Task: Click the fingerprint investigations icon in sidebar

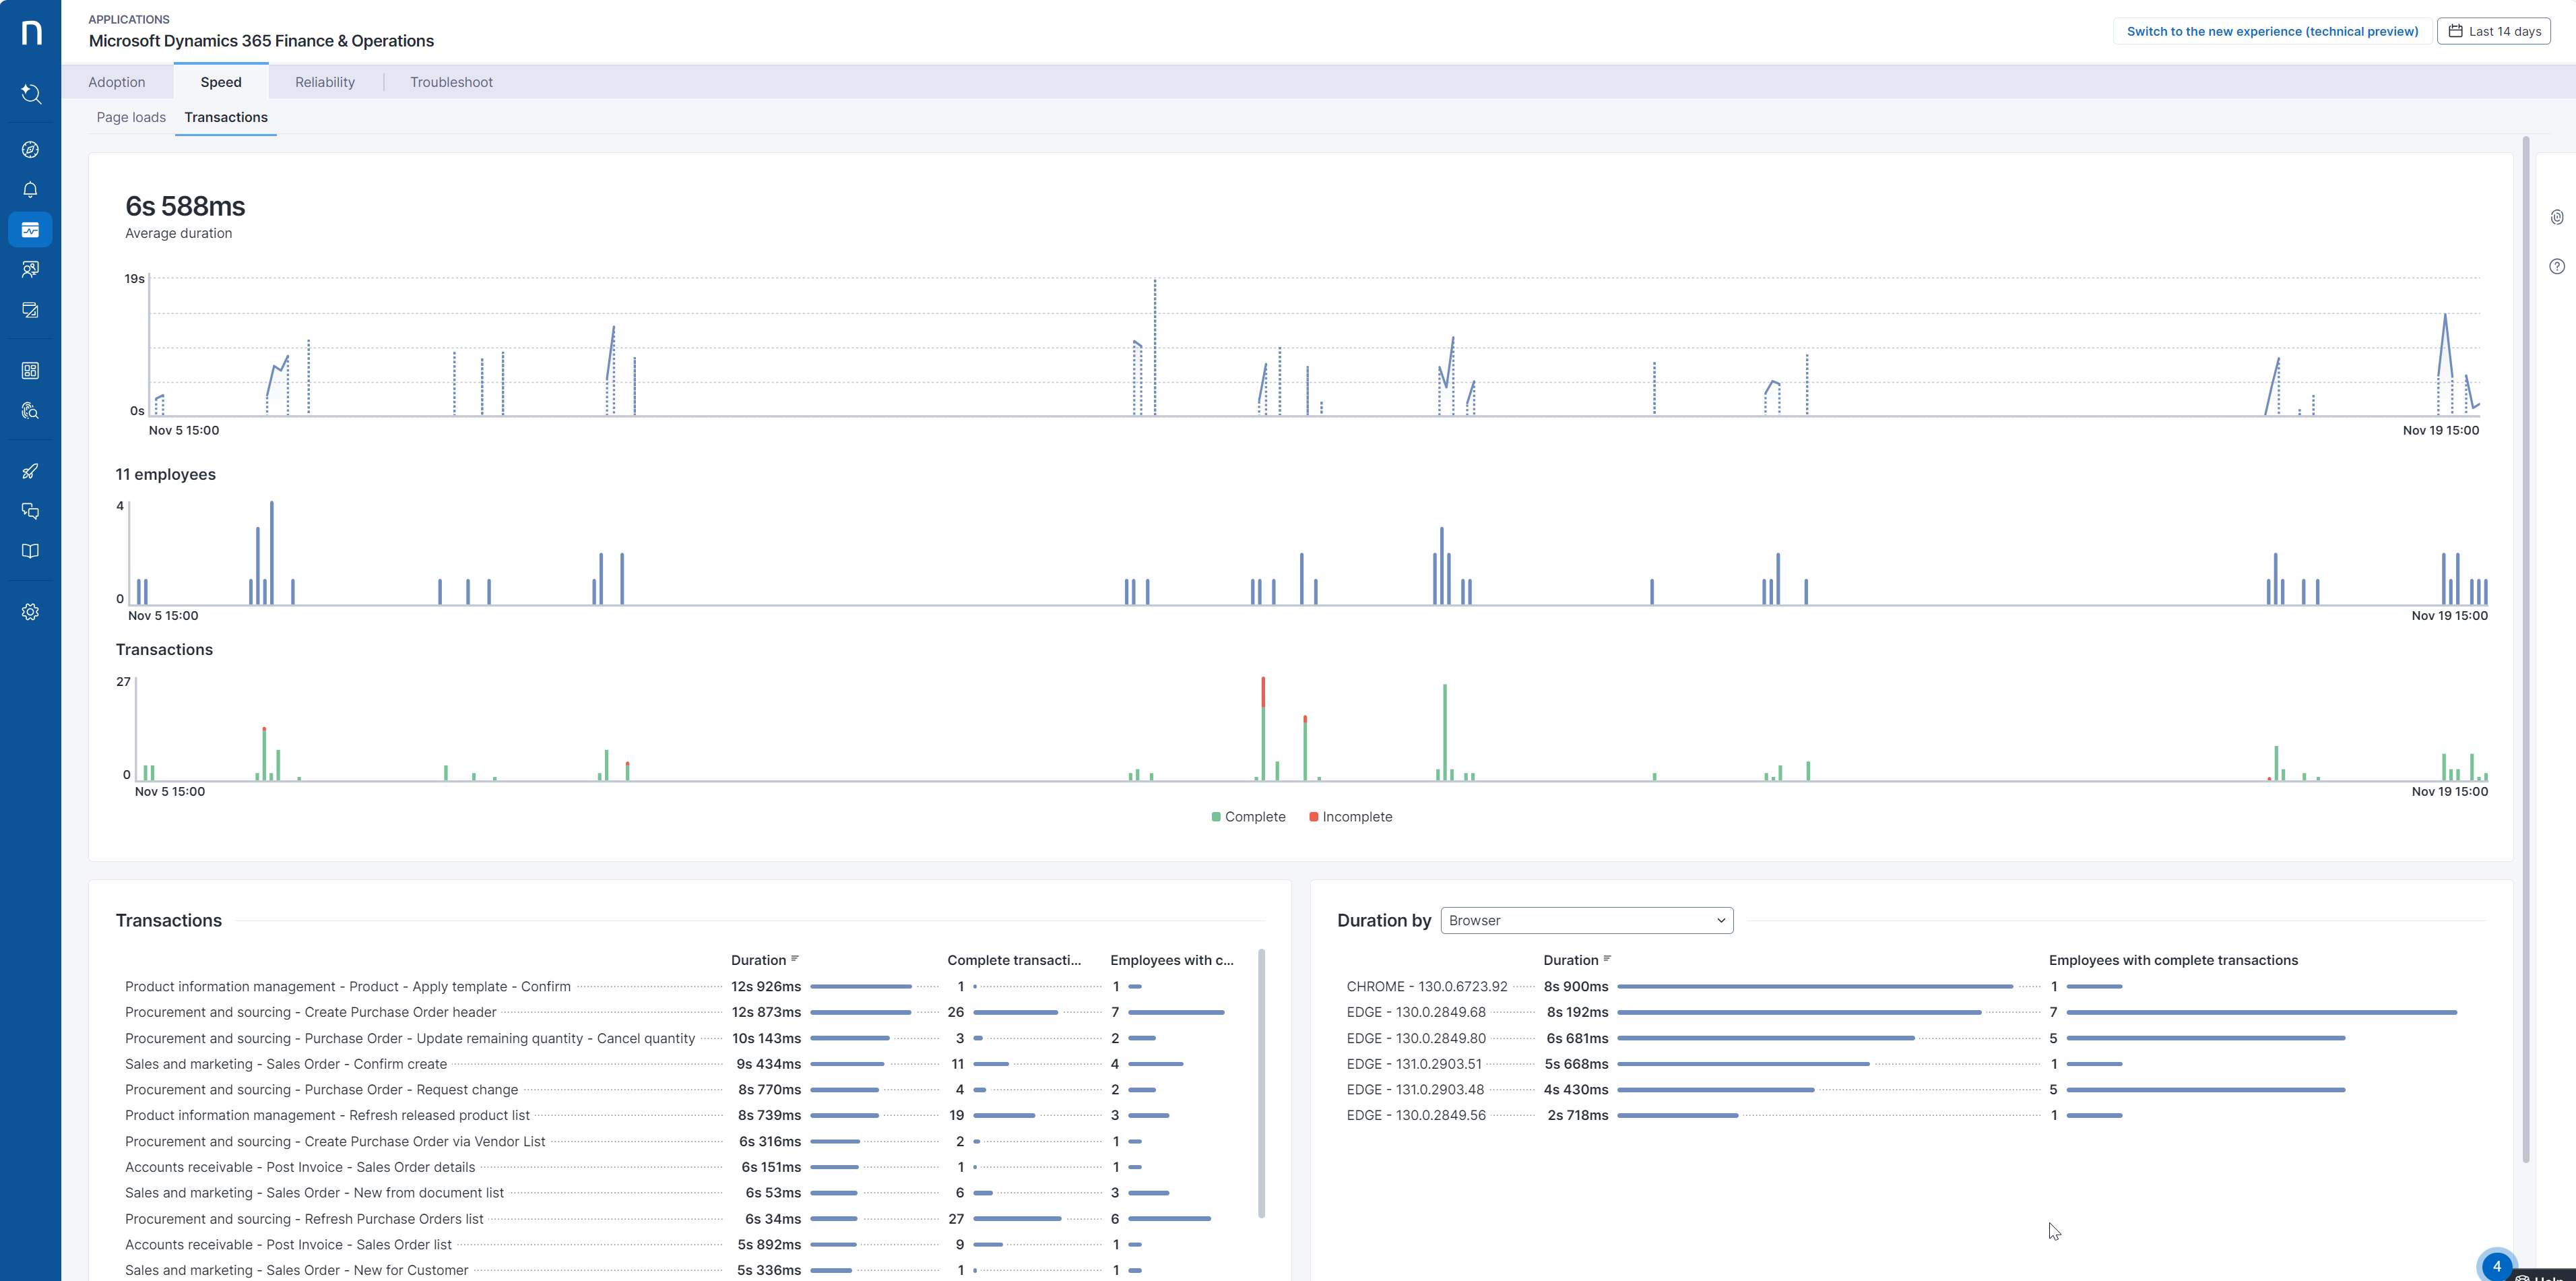Action: (30, 411)
